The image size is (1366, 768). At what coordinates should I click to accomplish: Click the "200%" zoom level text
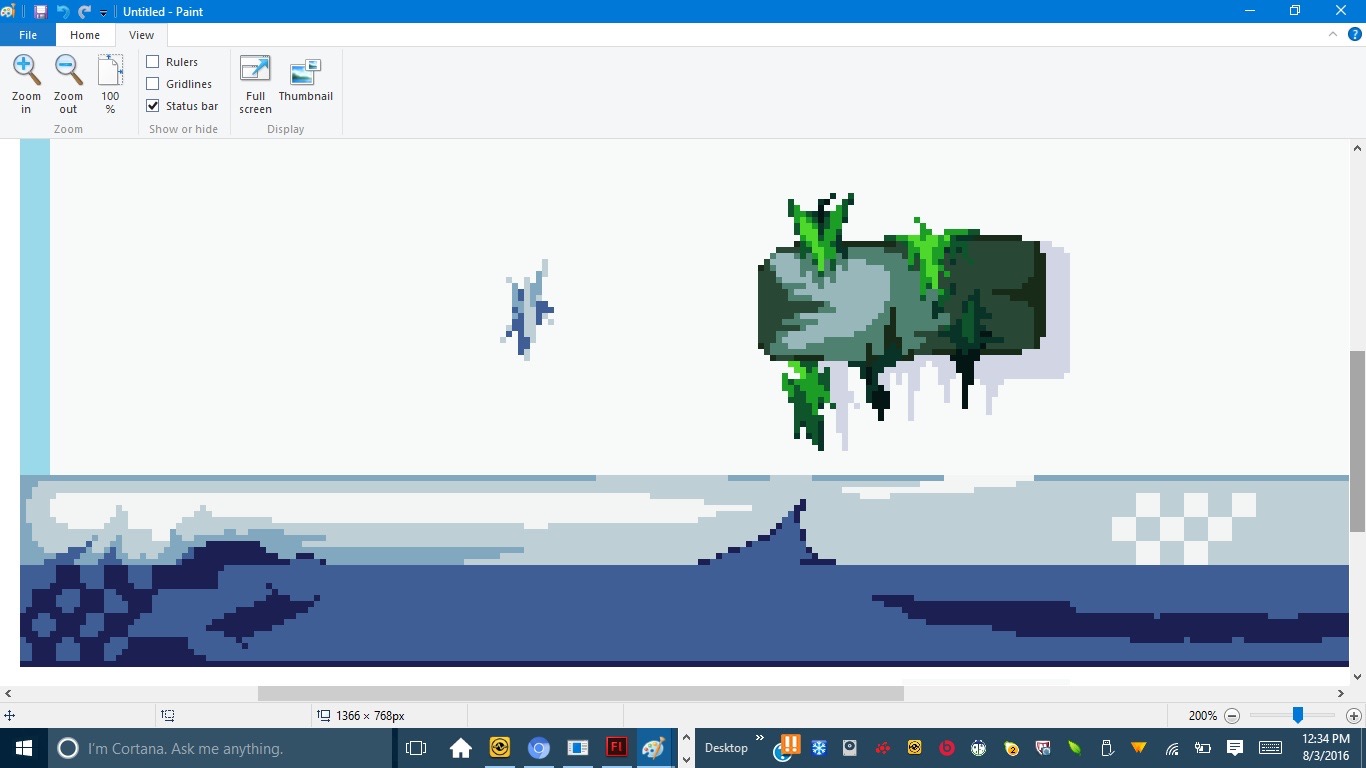[1203, 716]
